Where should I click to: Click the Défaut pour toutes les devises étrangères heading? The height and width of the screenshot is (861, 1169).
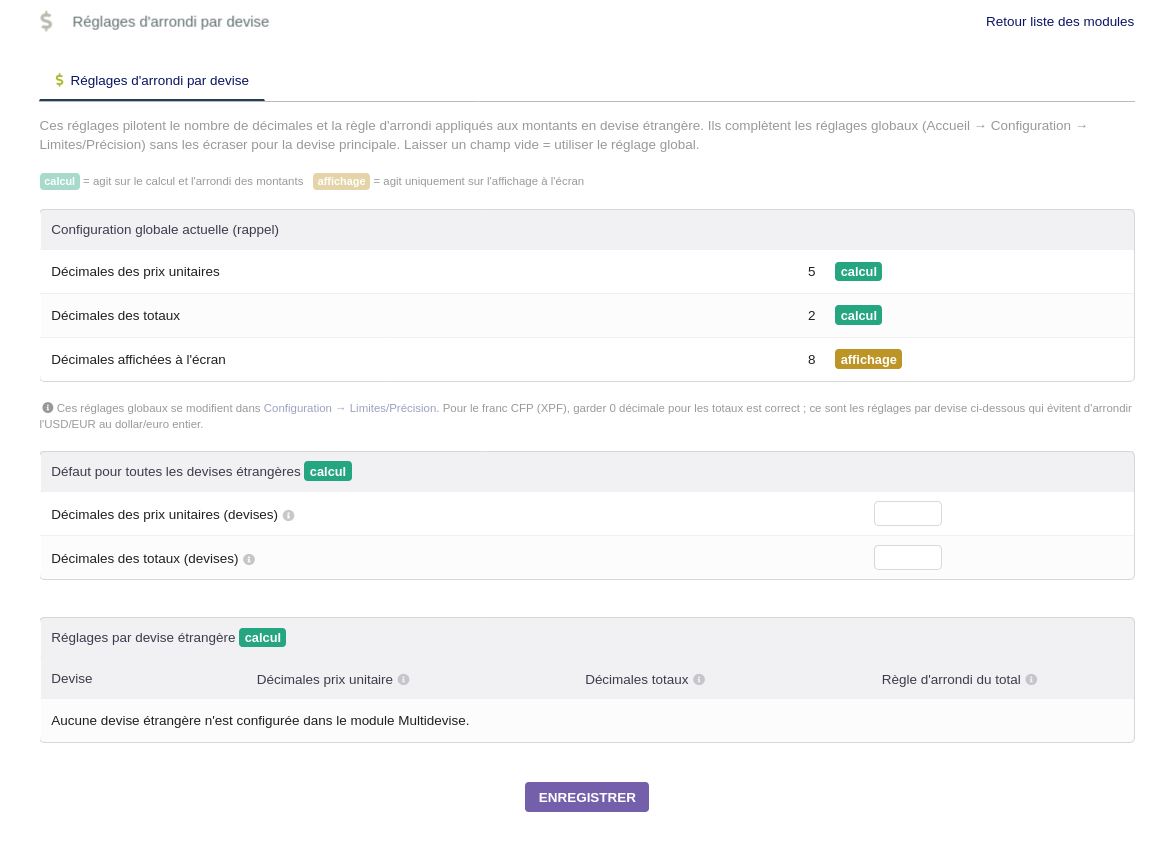tap(176, 471)
